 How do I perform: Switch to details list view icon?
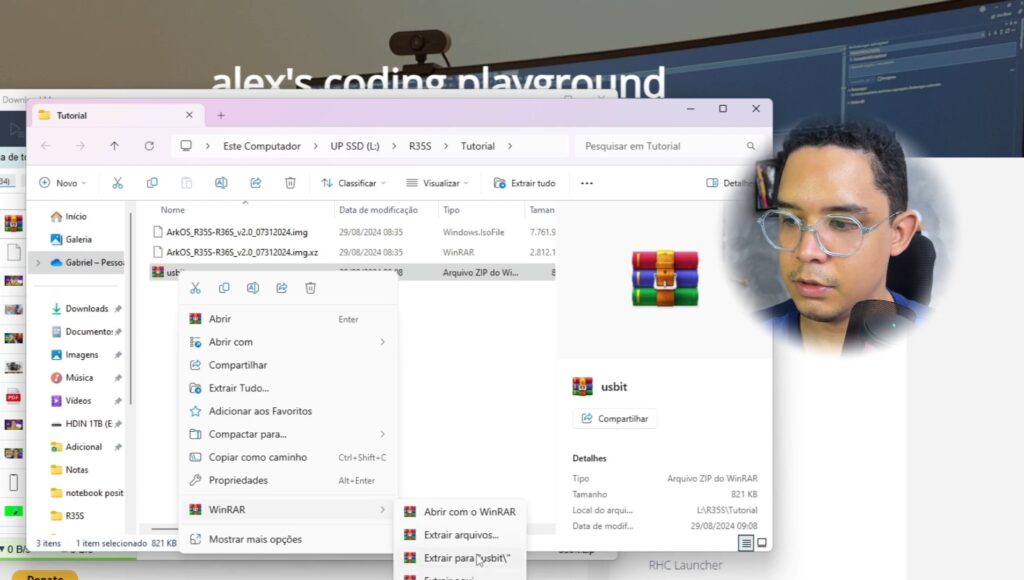(746, 543)
